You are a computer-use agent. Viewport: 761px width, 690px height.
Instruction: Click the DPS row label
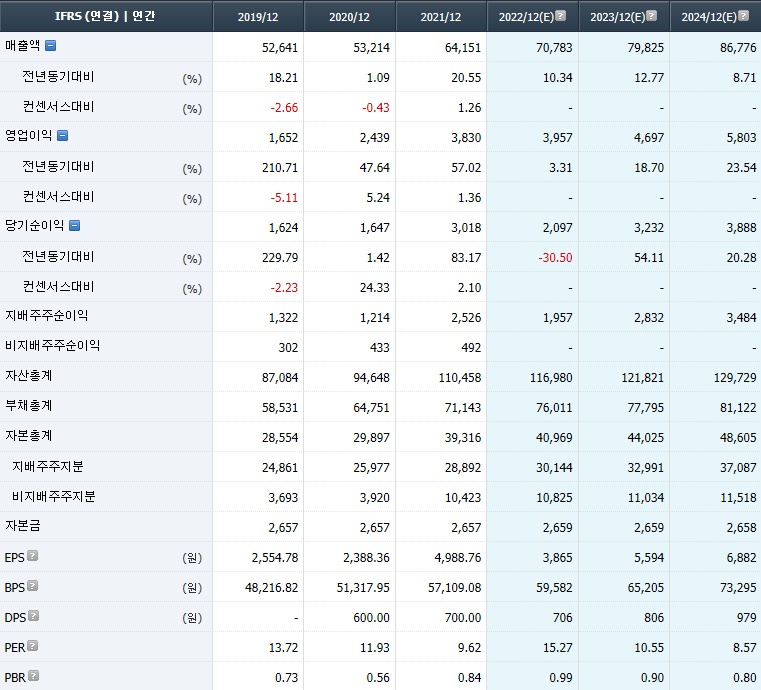pyautogui.click(x=15, y=618)
